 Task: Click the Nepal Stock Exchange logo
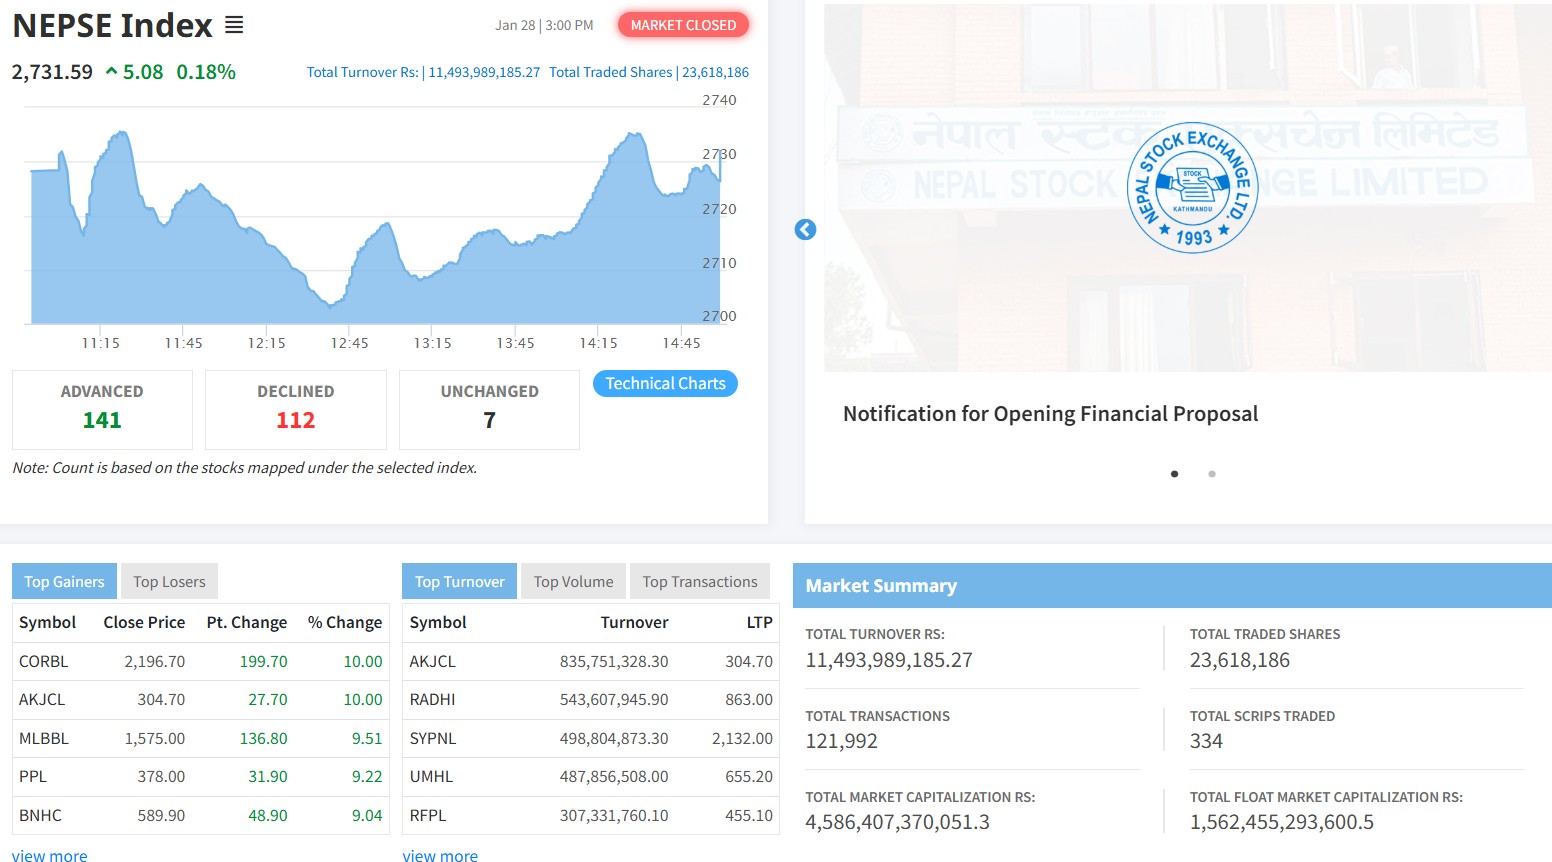tap(1192, 188)
